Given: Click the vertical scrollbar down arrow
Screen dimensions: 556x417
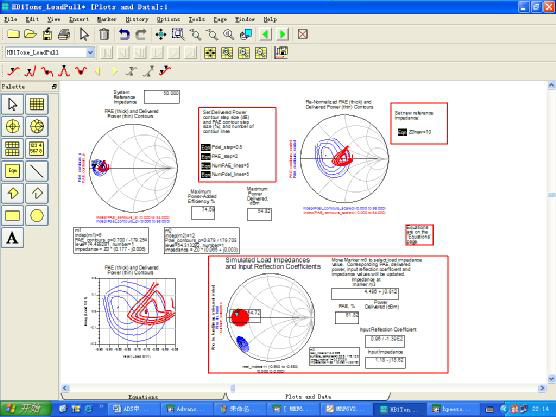Looking at the screenshot, I should click(x=551, y=379).
